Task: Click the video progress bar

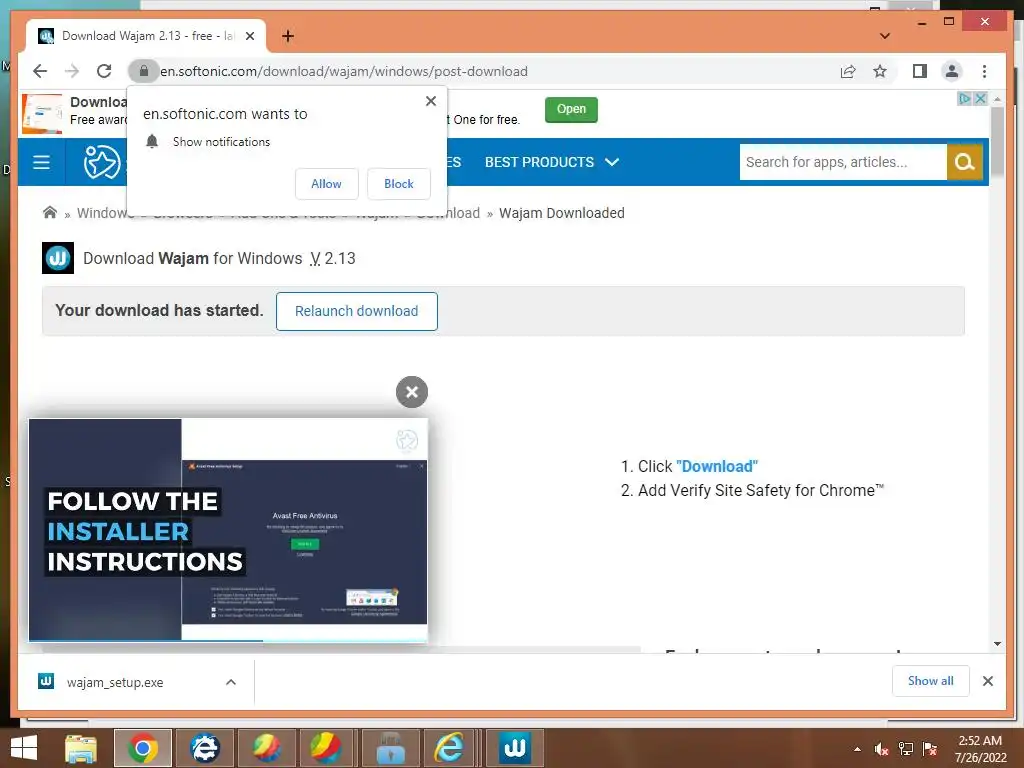Action: 229,641
